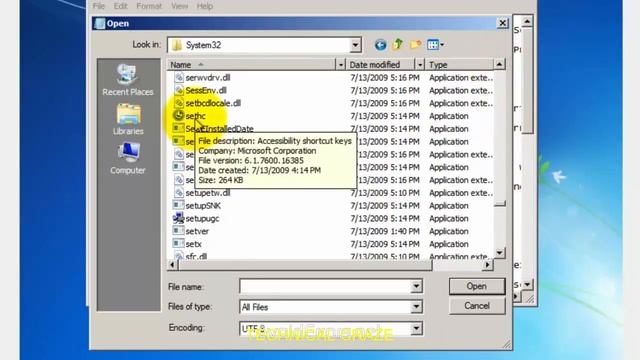Image resolution: width=640 pixels, height=360 pixels.
Task: Click the Open button
Action: pyautogui.click(x=477, y=287)
